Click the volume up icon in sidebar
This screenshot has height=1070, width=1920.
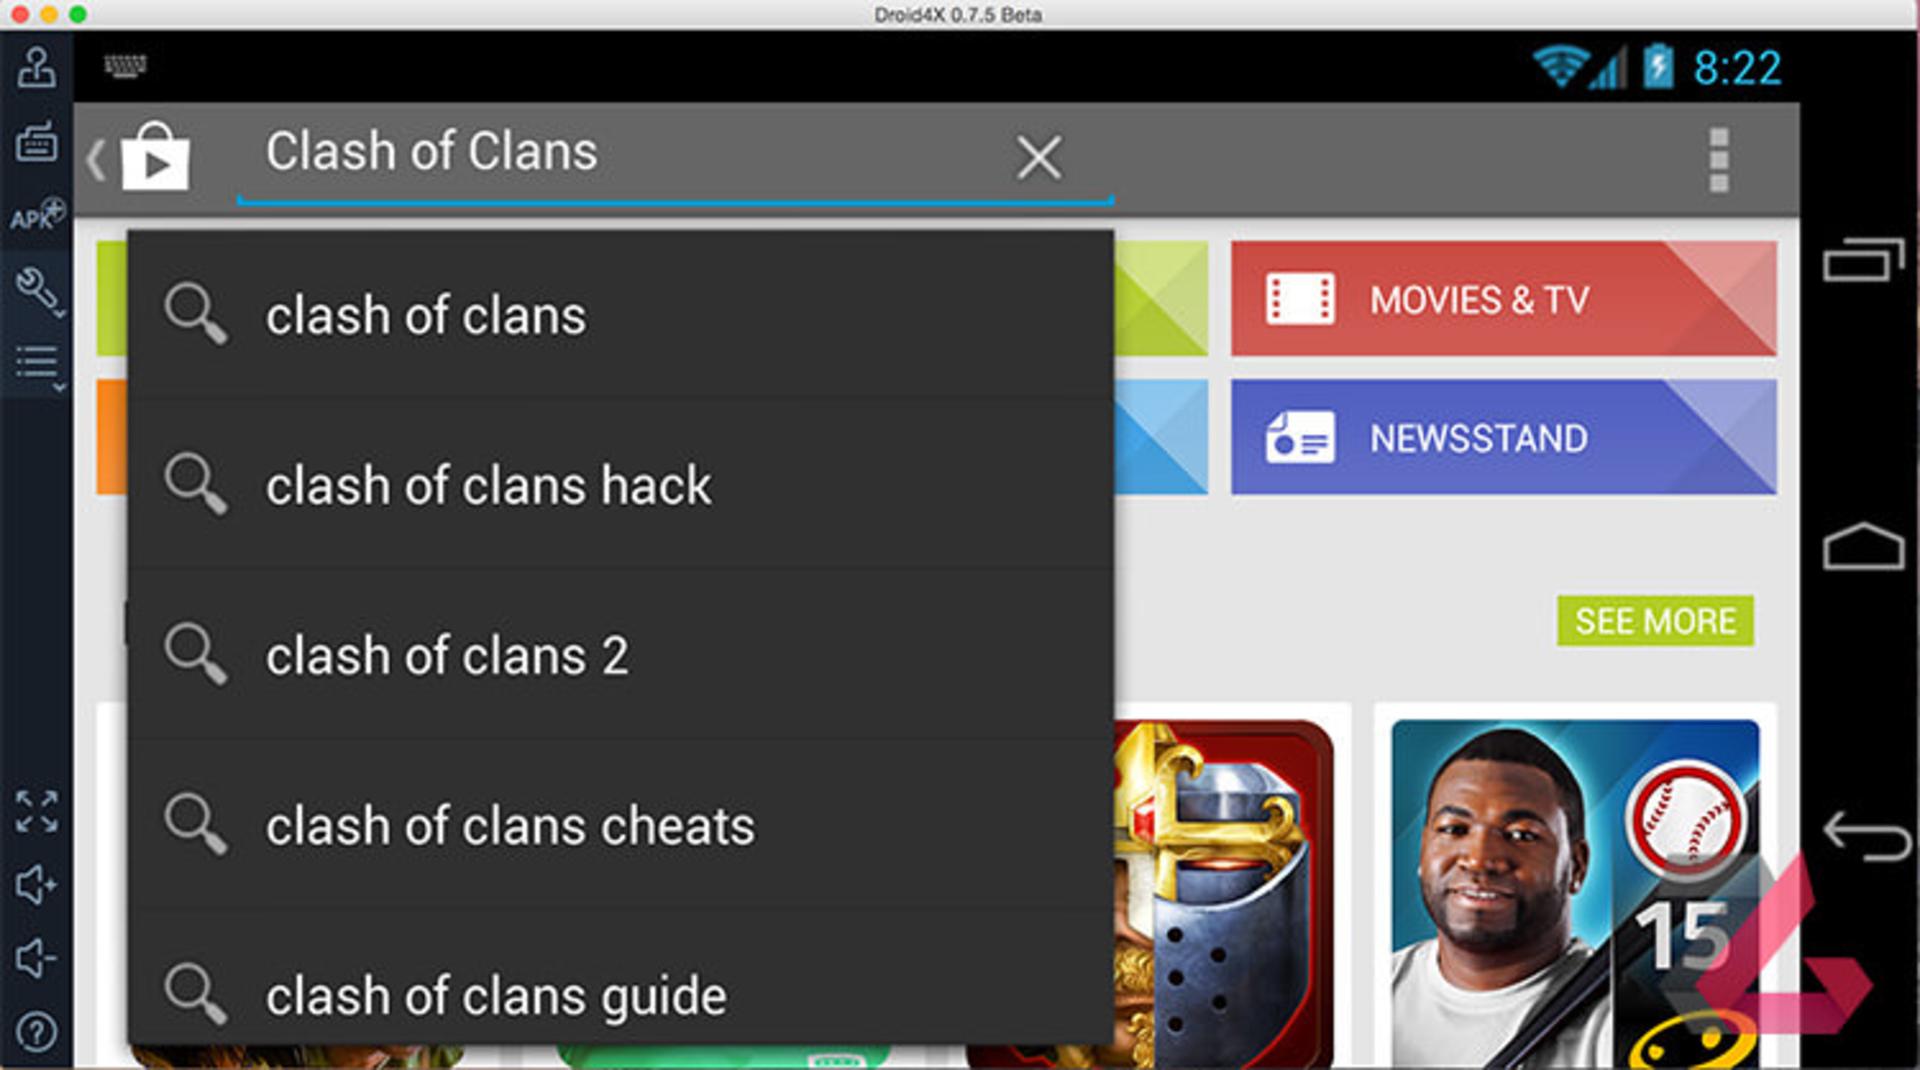pos(36,885)
